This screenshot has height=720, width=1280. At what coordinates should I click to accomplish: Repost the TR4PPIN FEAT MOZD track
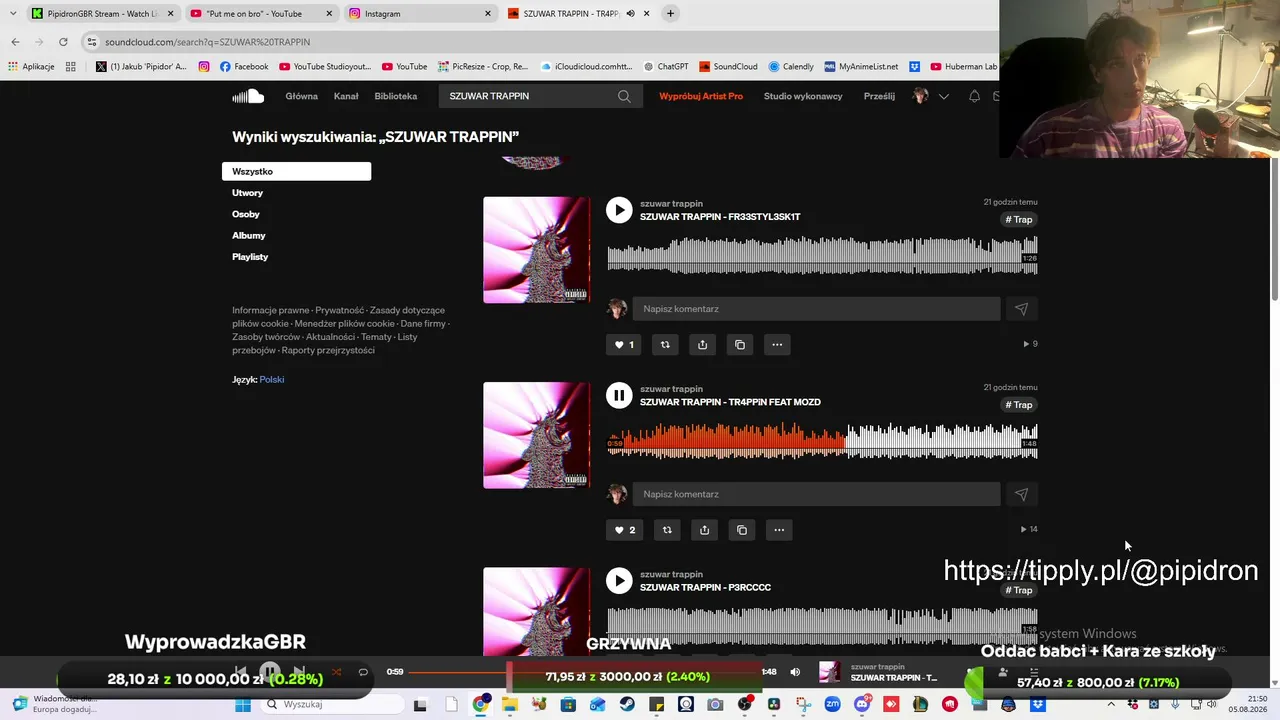click(667, 530)
